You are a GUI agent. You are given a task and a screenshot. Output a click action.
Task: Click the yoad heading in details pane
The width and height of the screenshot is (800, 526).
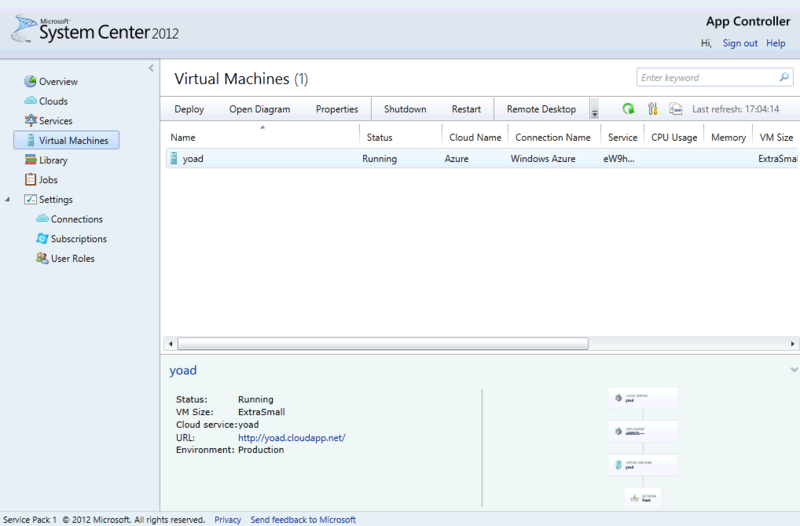[183, 370]
